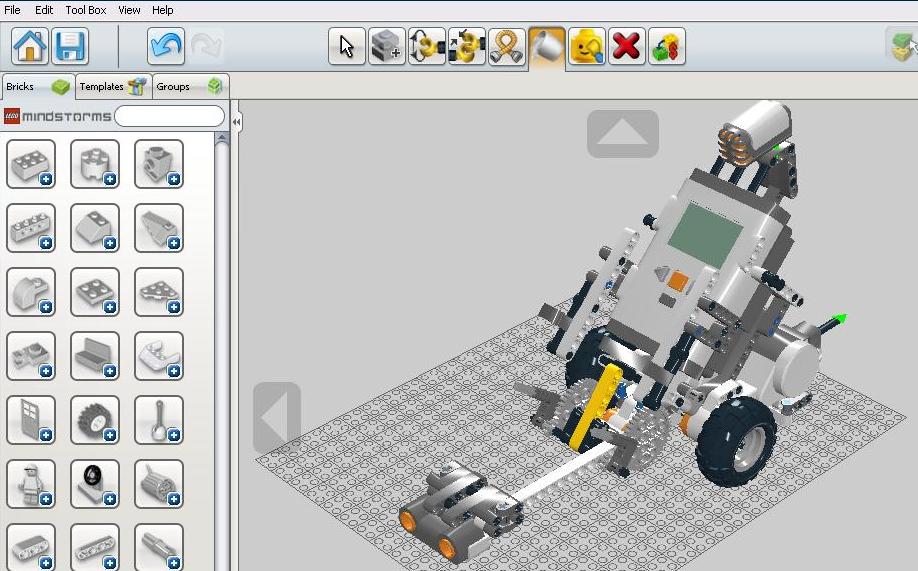Viewport: 918px width, 571px height.
Task: Expand the flat plates category
Action: (95, 292)
